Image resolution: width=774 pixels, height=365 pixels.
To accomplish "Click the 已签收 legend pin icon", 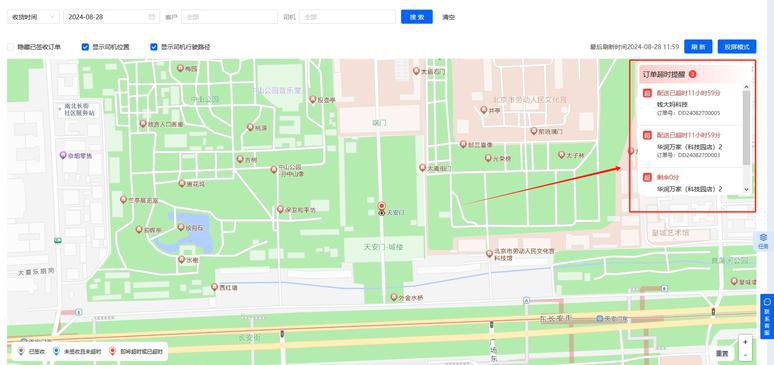I will 20,351.
